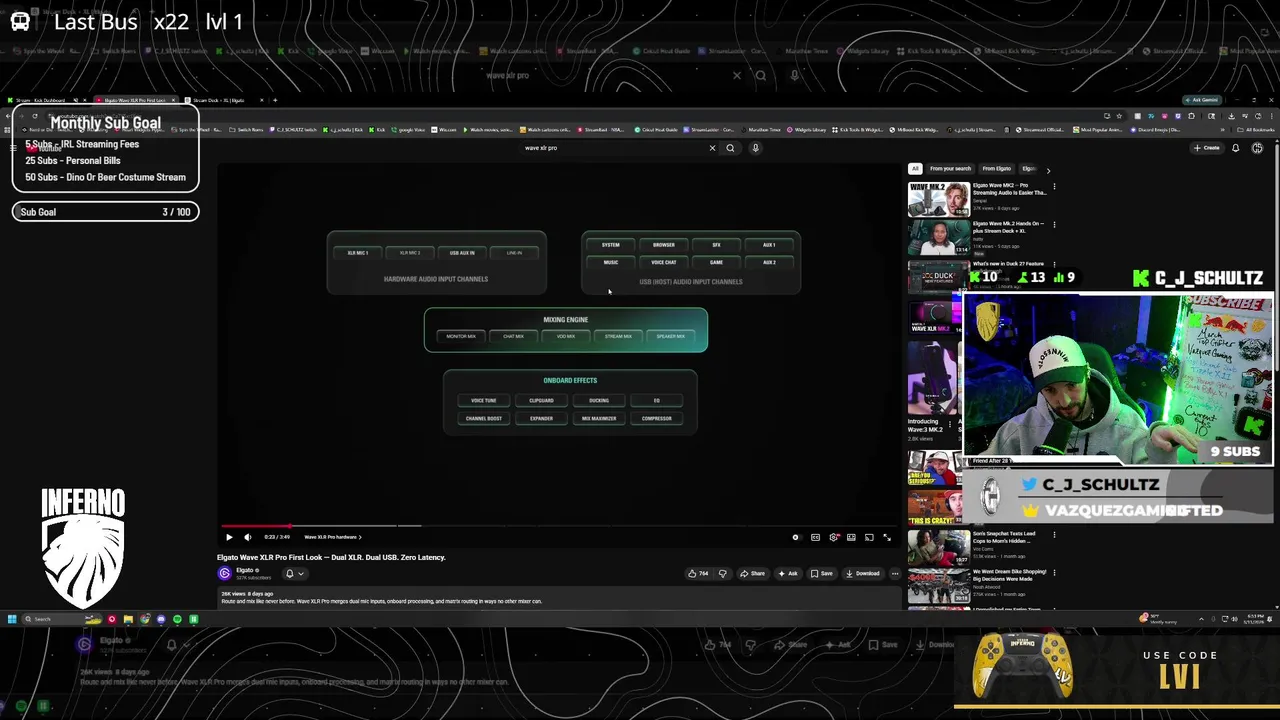
Task: Open the Chrome three-dot menu
Action: coord(1270,116)
